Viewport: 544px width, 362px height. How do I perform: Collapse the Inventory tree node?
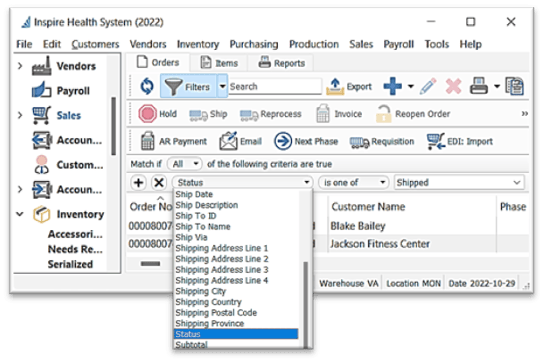[20, 214]
